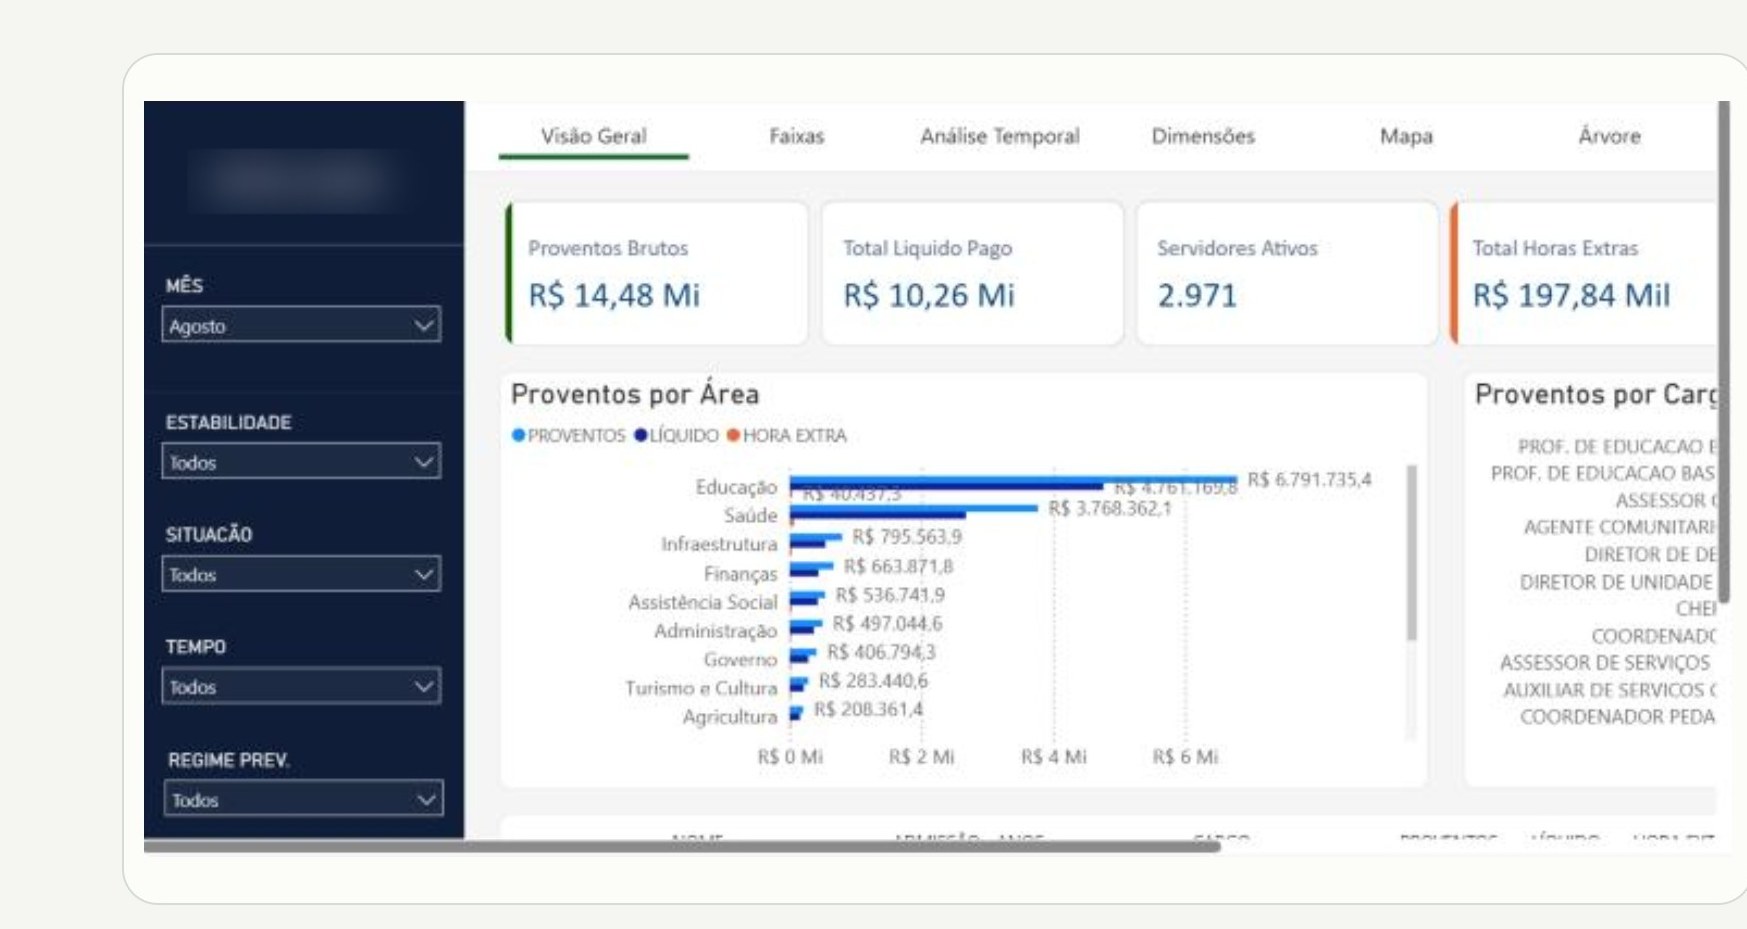The height and width of the screenshot is (929, 1747).
Task: Switch to the Visão Geral tab
Action: [593, 136]
